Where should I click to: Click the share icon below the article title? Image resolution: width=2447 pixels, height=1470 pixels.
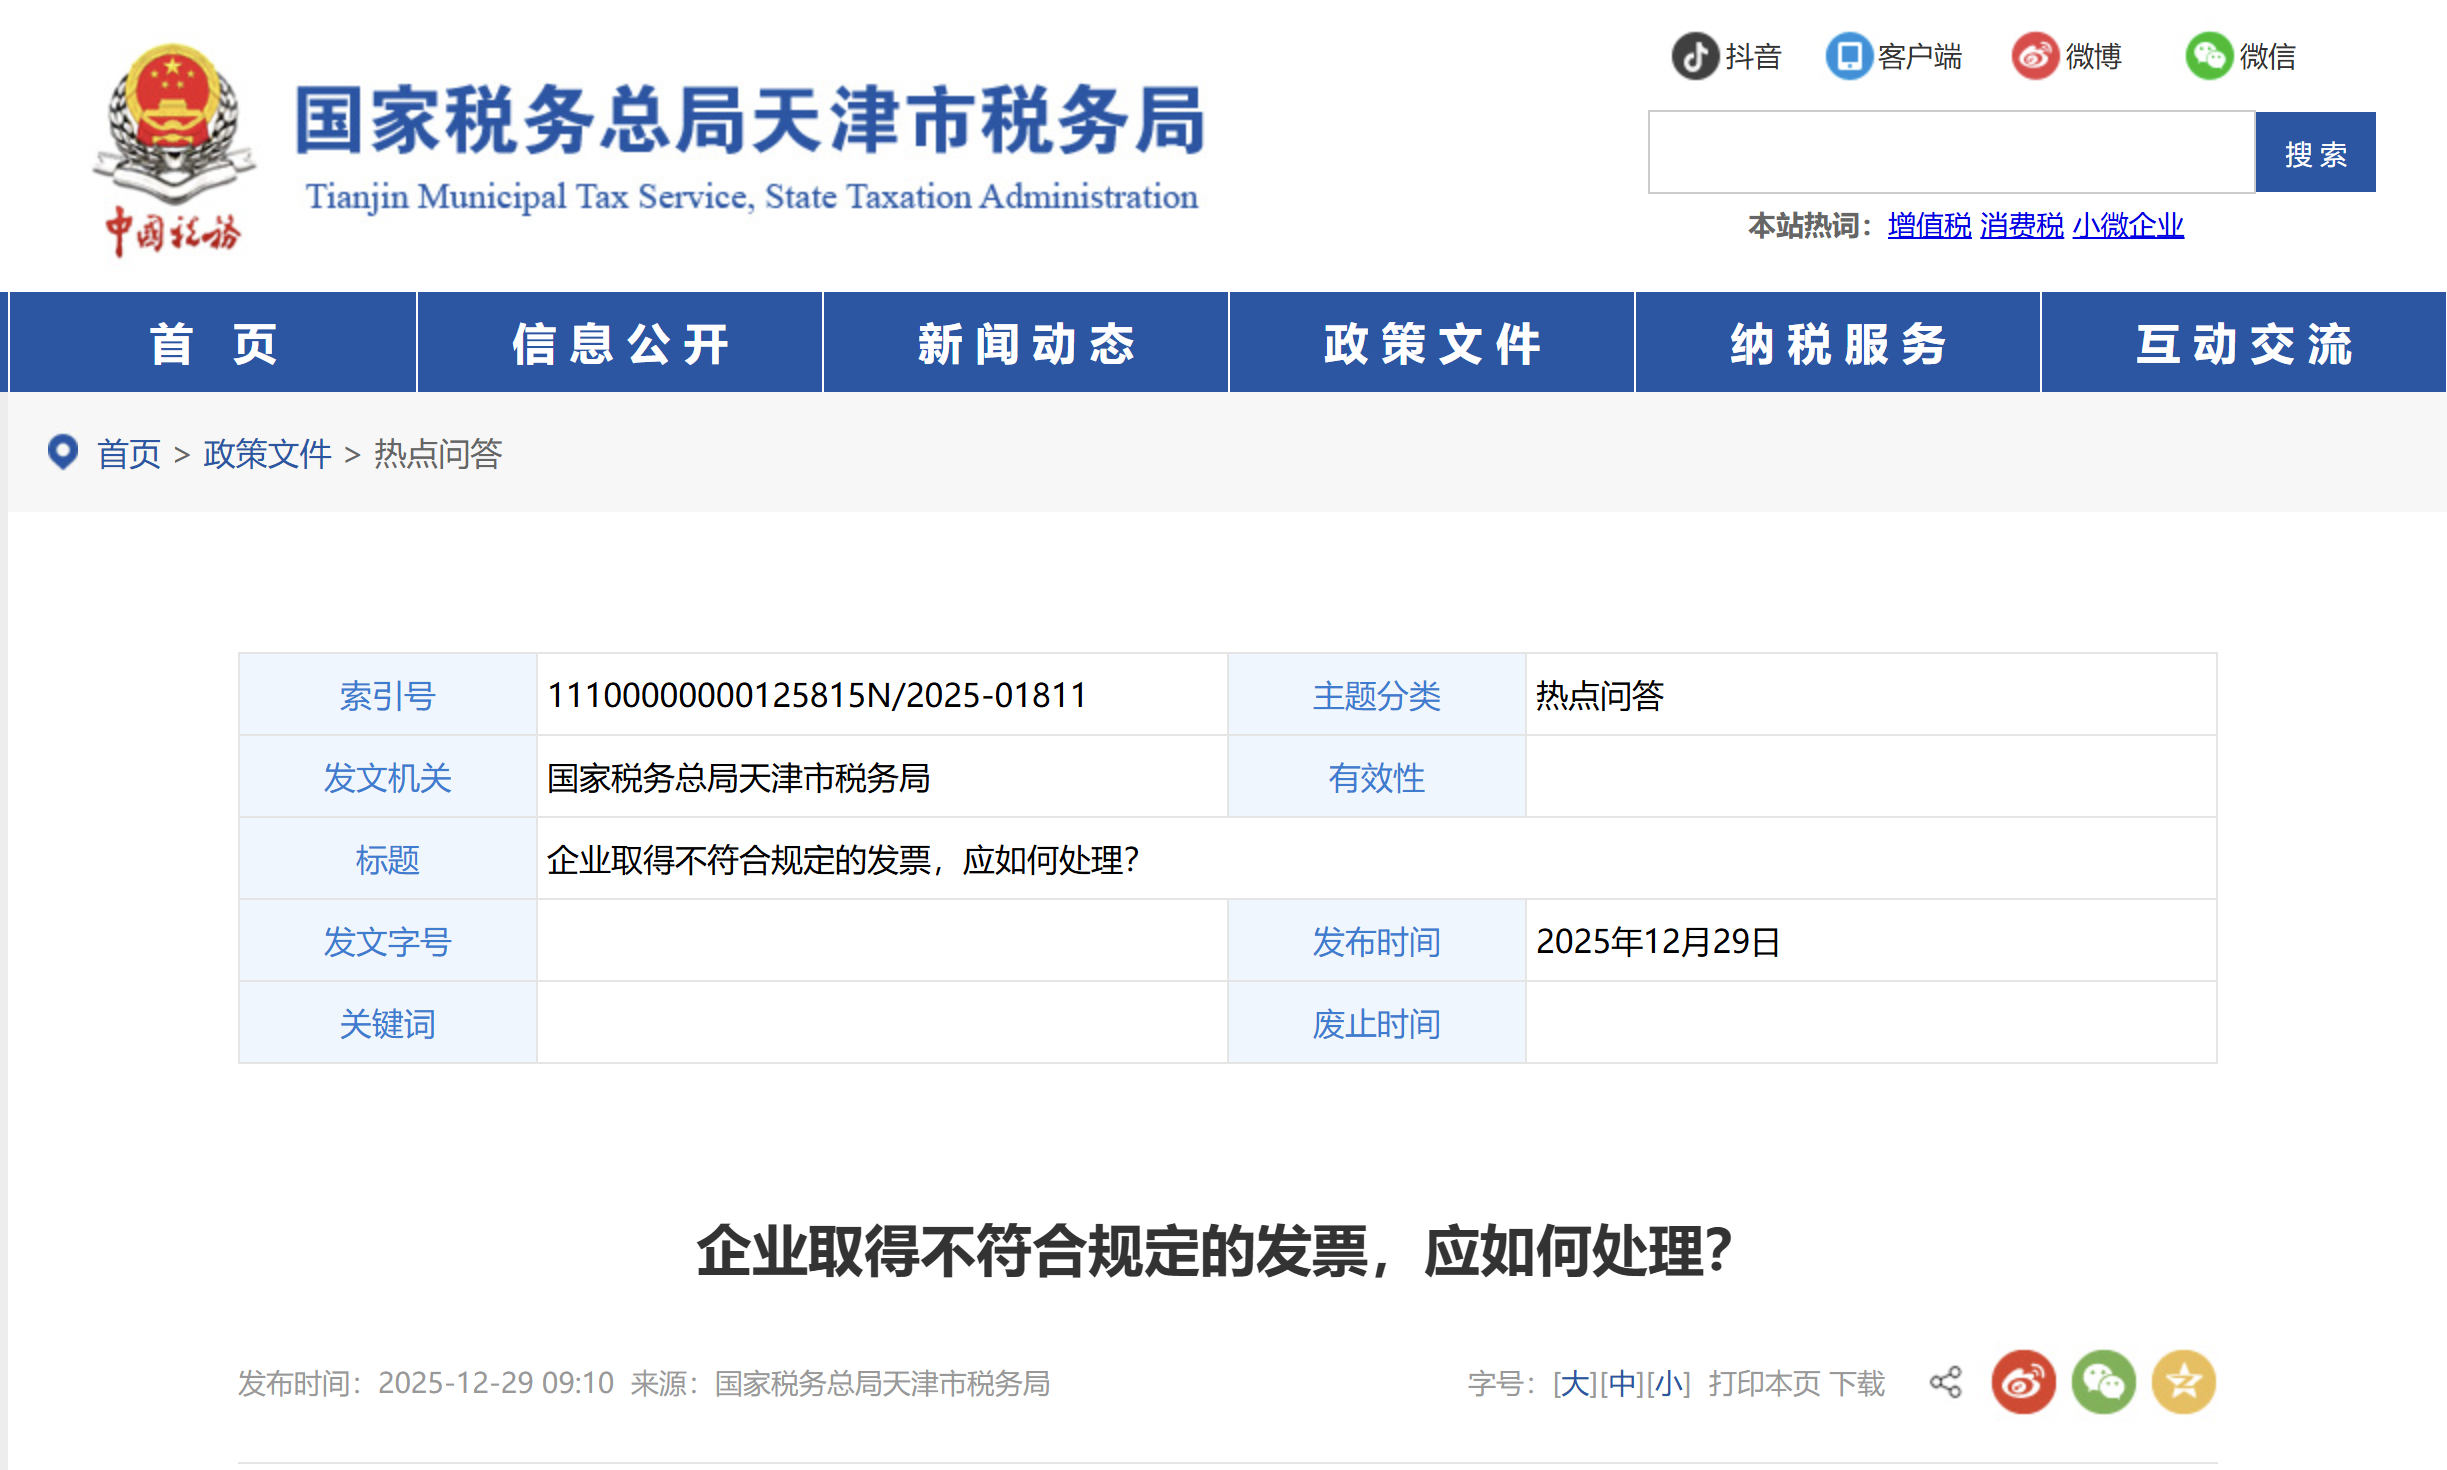(1944, 1383)
